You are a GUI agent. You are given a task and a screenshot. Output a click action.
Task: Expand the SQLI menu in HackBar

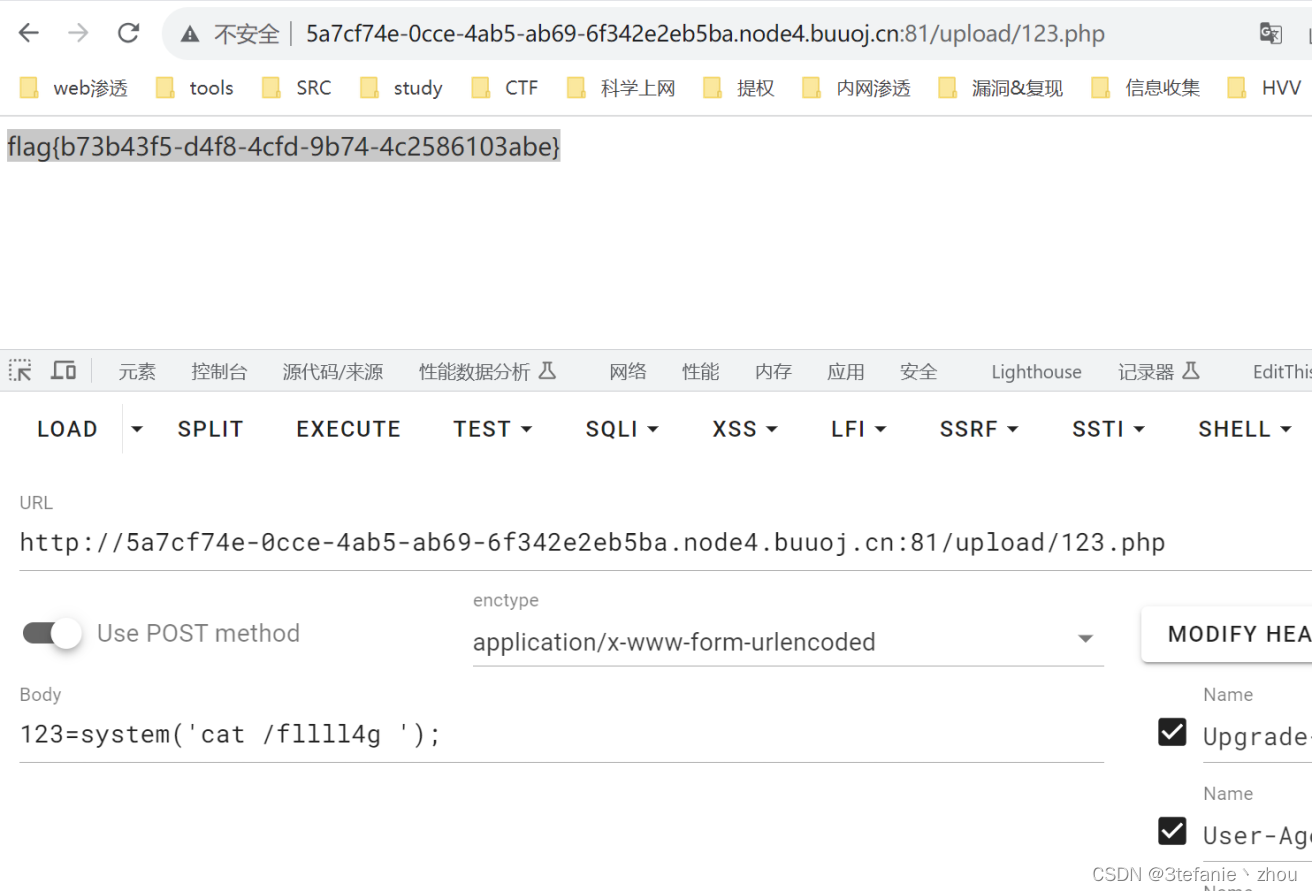tap(622, 429)
